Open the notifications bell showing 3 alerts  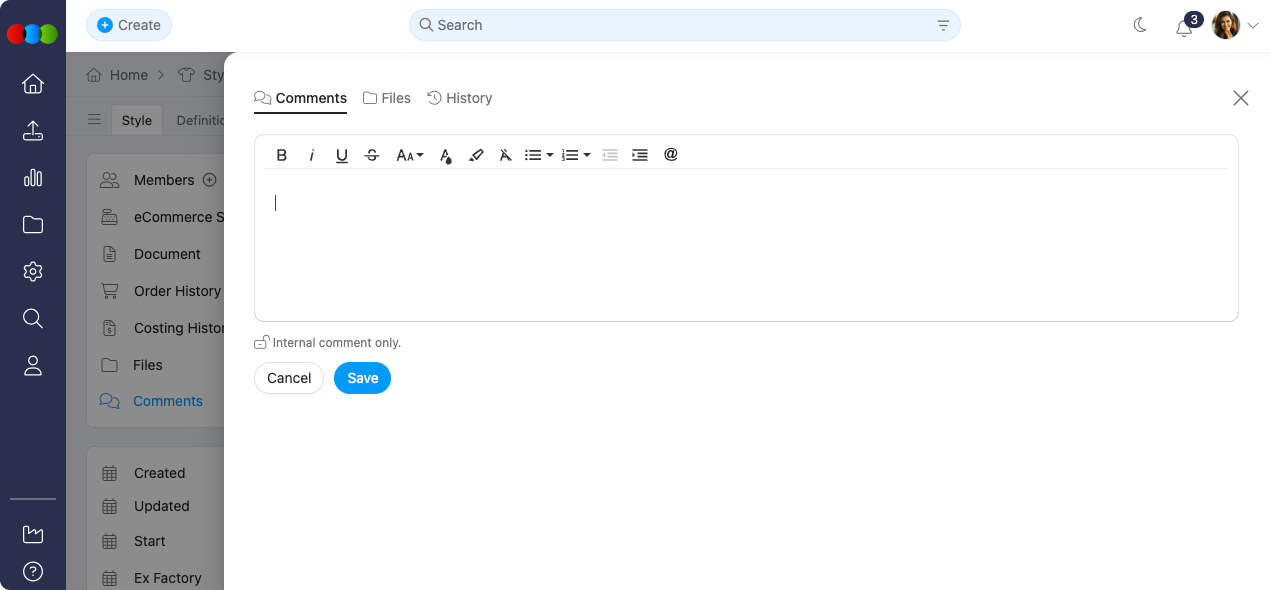(1184, 25)
